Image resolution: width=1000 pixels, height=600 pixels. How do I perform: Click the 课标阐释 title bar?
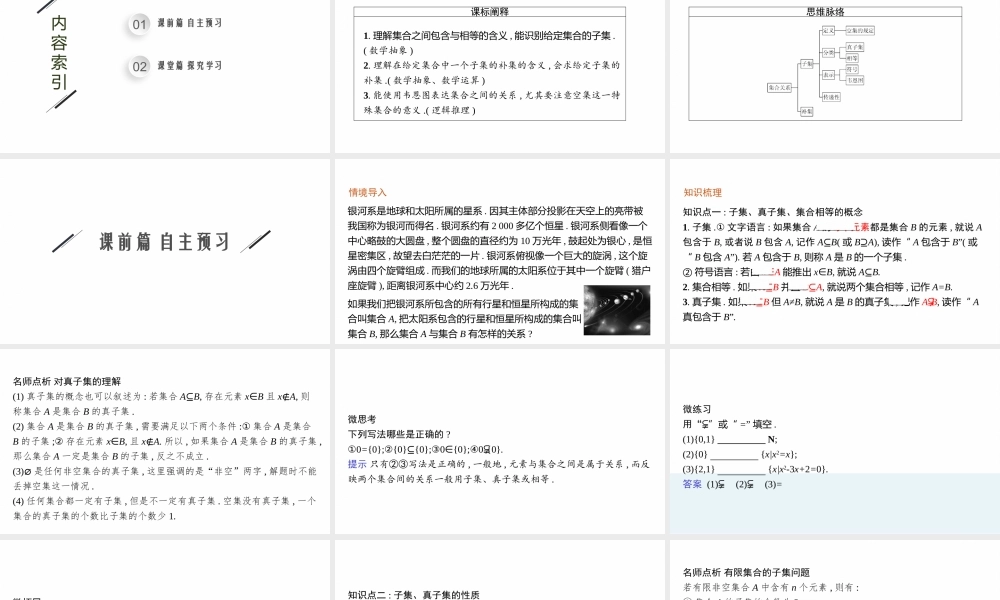pyautogui.click(x=491, y=13)
